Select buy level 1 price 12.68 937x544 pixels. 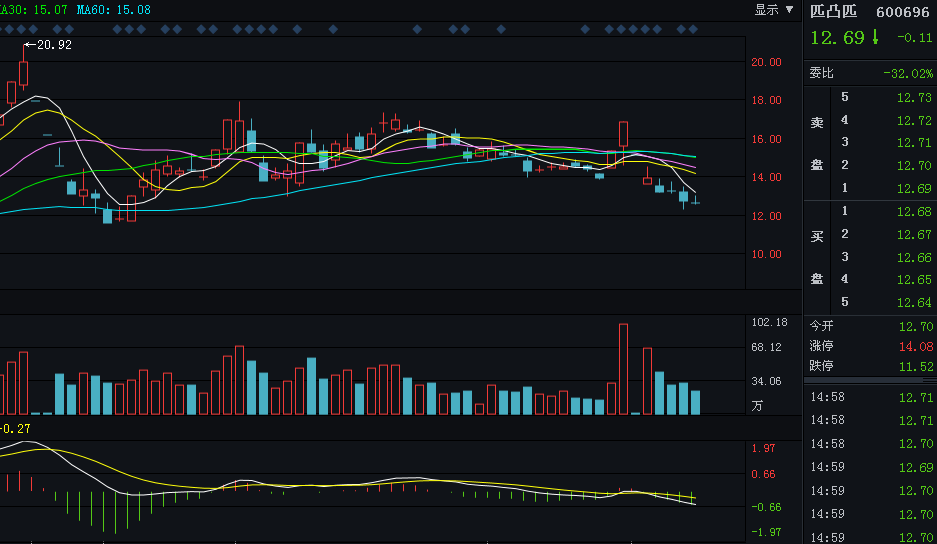(x=914, y=212)
